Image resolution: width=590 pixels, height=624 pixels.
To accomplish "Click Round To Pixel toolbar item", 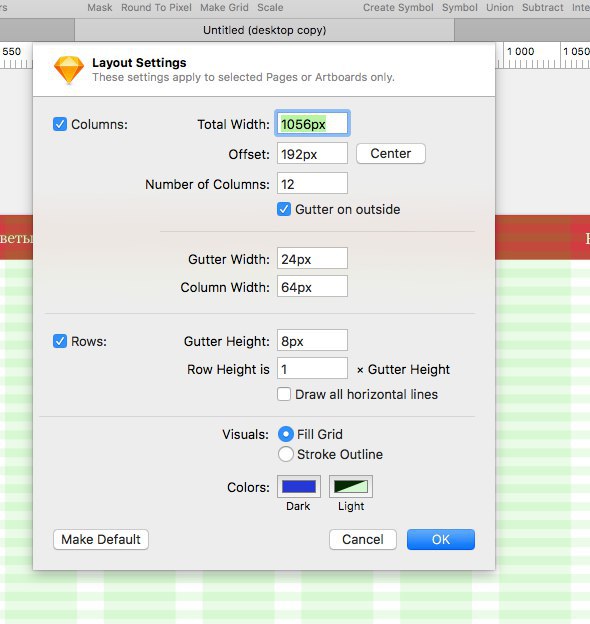I will pyautogui.click(x=156, y=8).
